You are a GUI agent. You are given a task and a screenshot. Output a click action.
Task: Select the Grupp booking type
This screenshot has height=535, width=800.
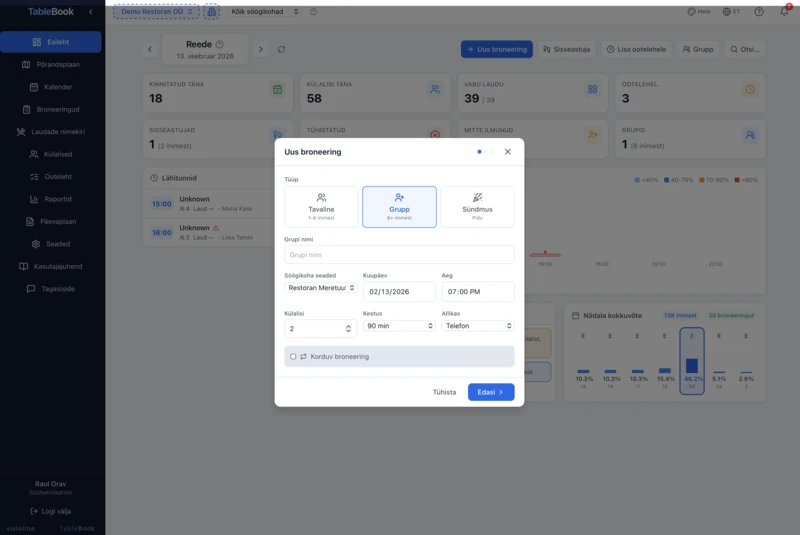[x=399, y=206]
